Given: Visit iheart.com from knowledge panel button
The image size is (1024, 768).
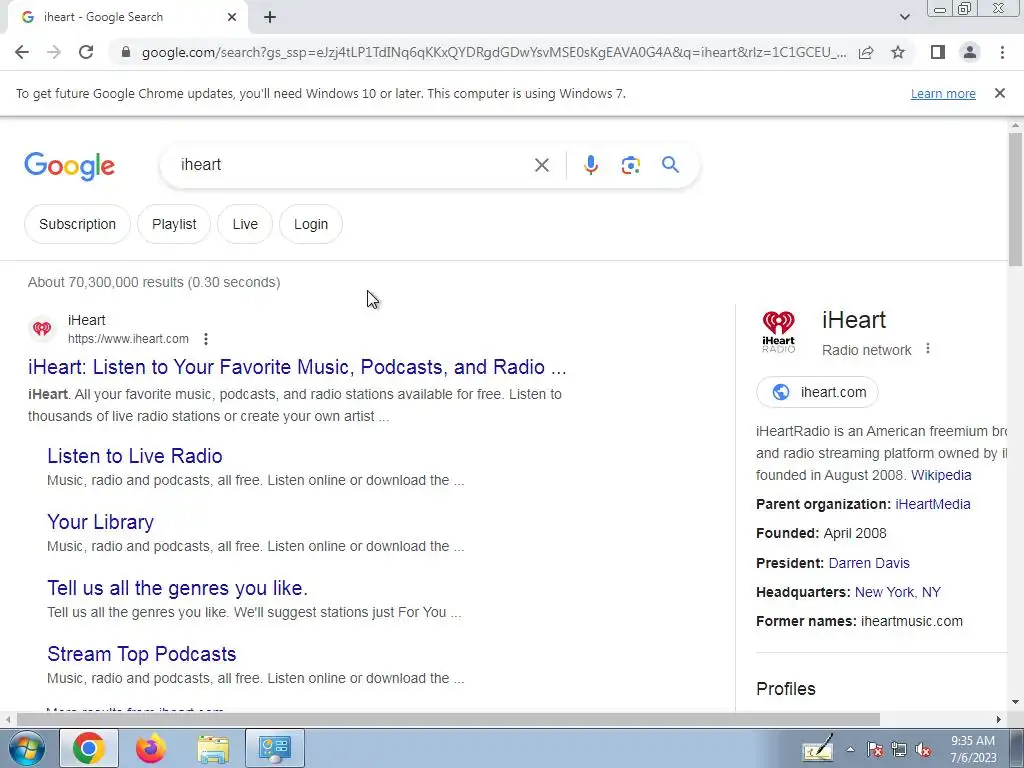Looking at the screenshot, I should (817, 392).
